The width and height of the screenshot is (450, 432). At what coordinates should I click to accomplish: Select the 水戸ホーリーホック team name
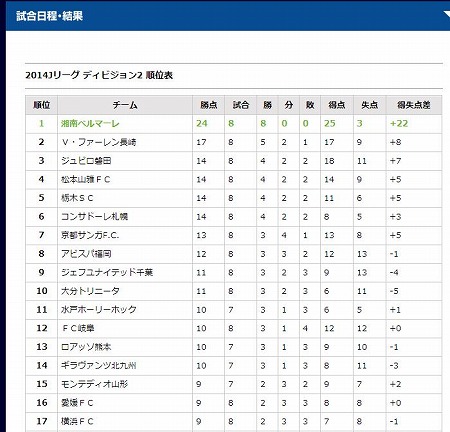click(99, 310)
